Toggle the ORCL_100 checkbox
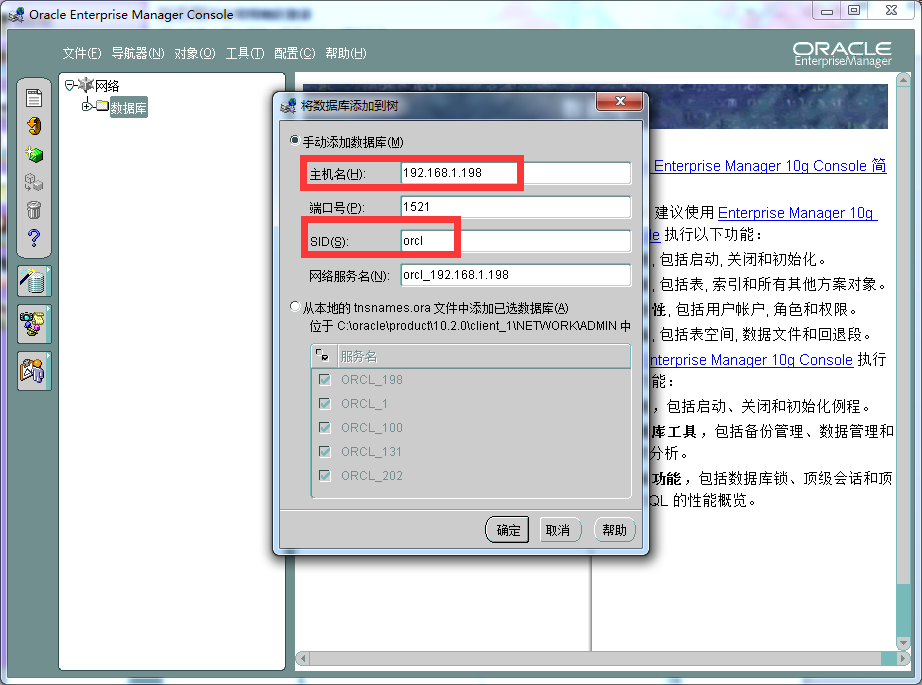Viewport: 922px width, 685px height. pyautogui.click(x=325, y=427)
